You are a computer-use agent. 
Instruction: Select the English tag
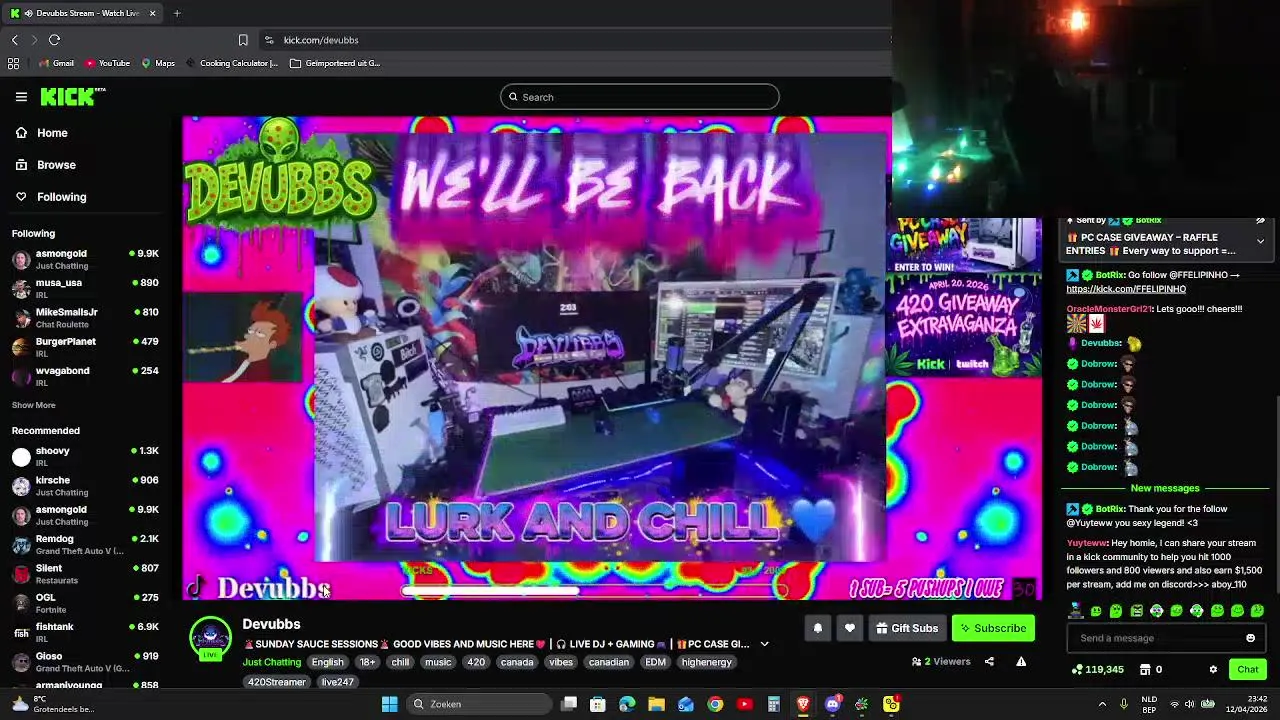(327, 662)
